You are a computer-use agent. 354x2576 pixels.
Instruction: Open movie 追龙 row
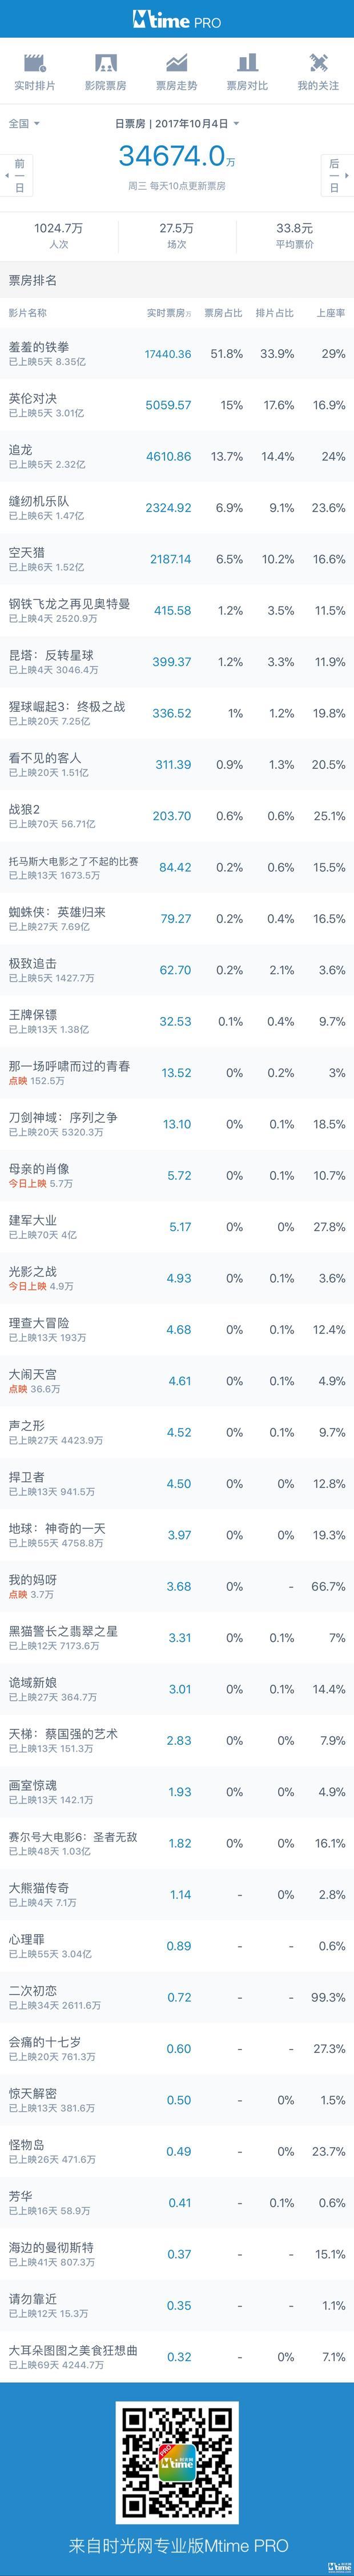177,457
